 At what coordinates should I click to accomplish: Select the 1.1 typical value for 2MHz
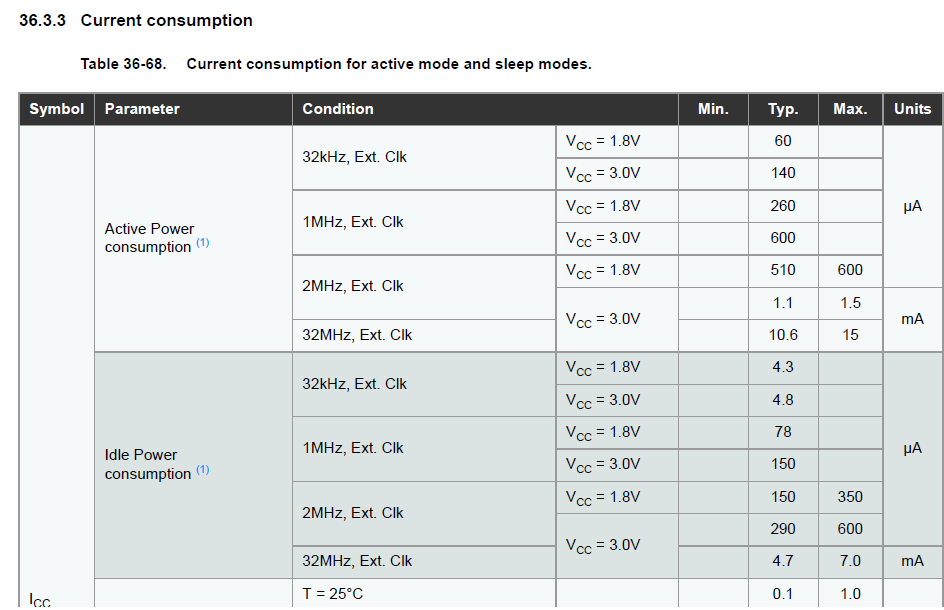pyautogui.click(x=783, y=303)
